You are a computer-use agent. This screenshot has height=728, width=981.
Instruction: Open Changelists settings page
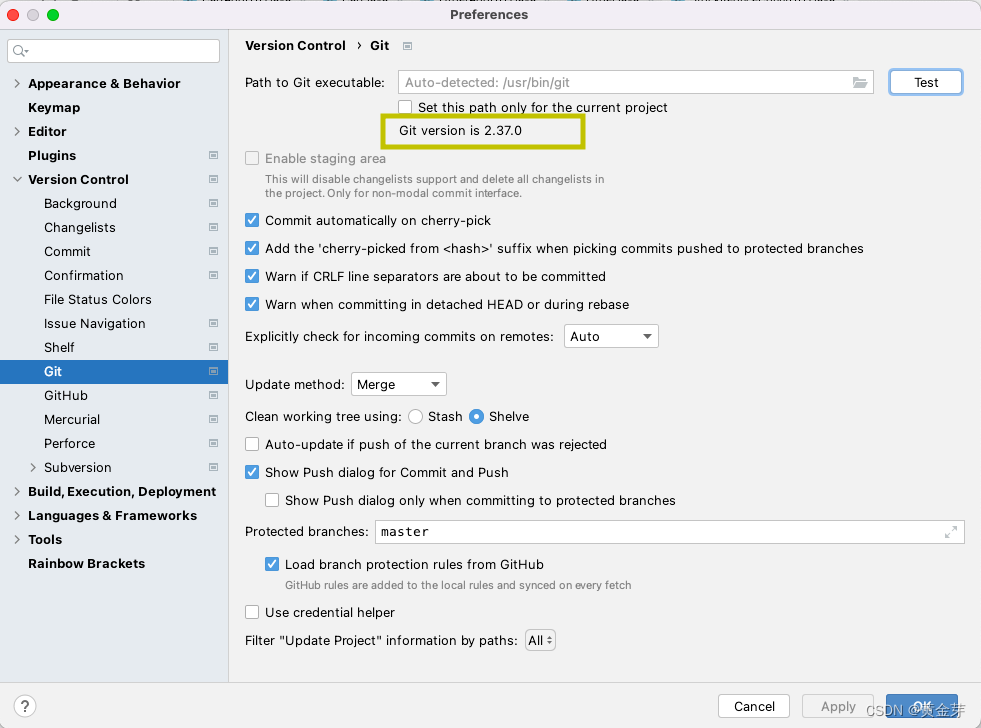click(x=79, y=227)
